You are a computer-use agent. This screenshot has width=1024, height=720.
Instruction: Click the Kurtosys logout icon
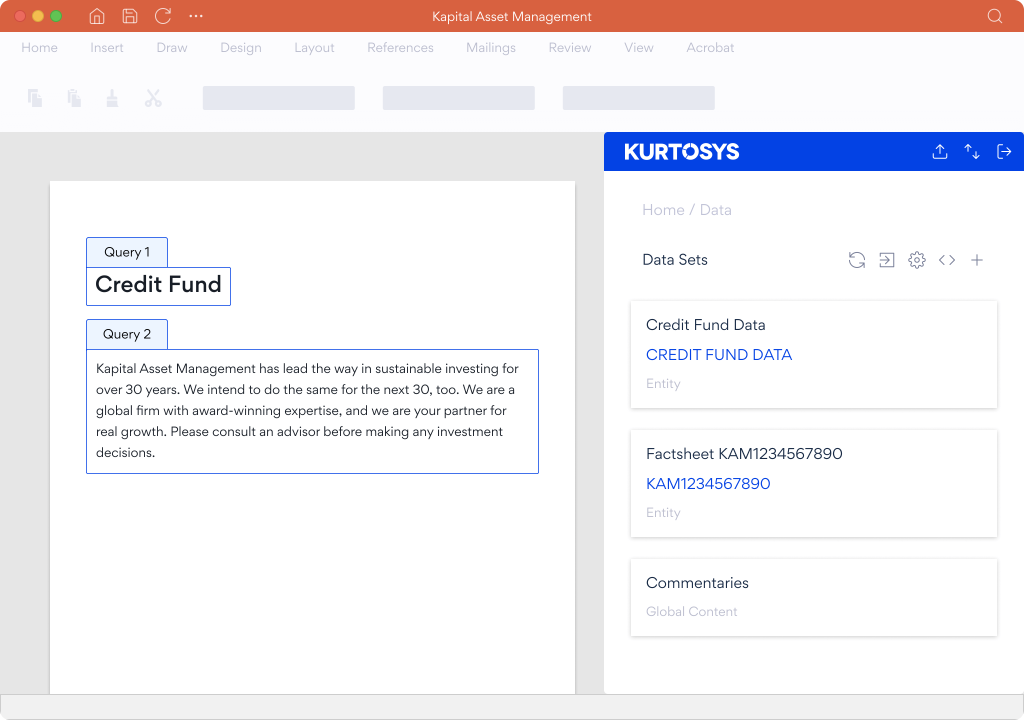click(x=1004, y=152)
